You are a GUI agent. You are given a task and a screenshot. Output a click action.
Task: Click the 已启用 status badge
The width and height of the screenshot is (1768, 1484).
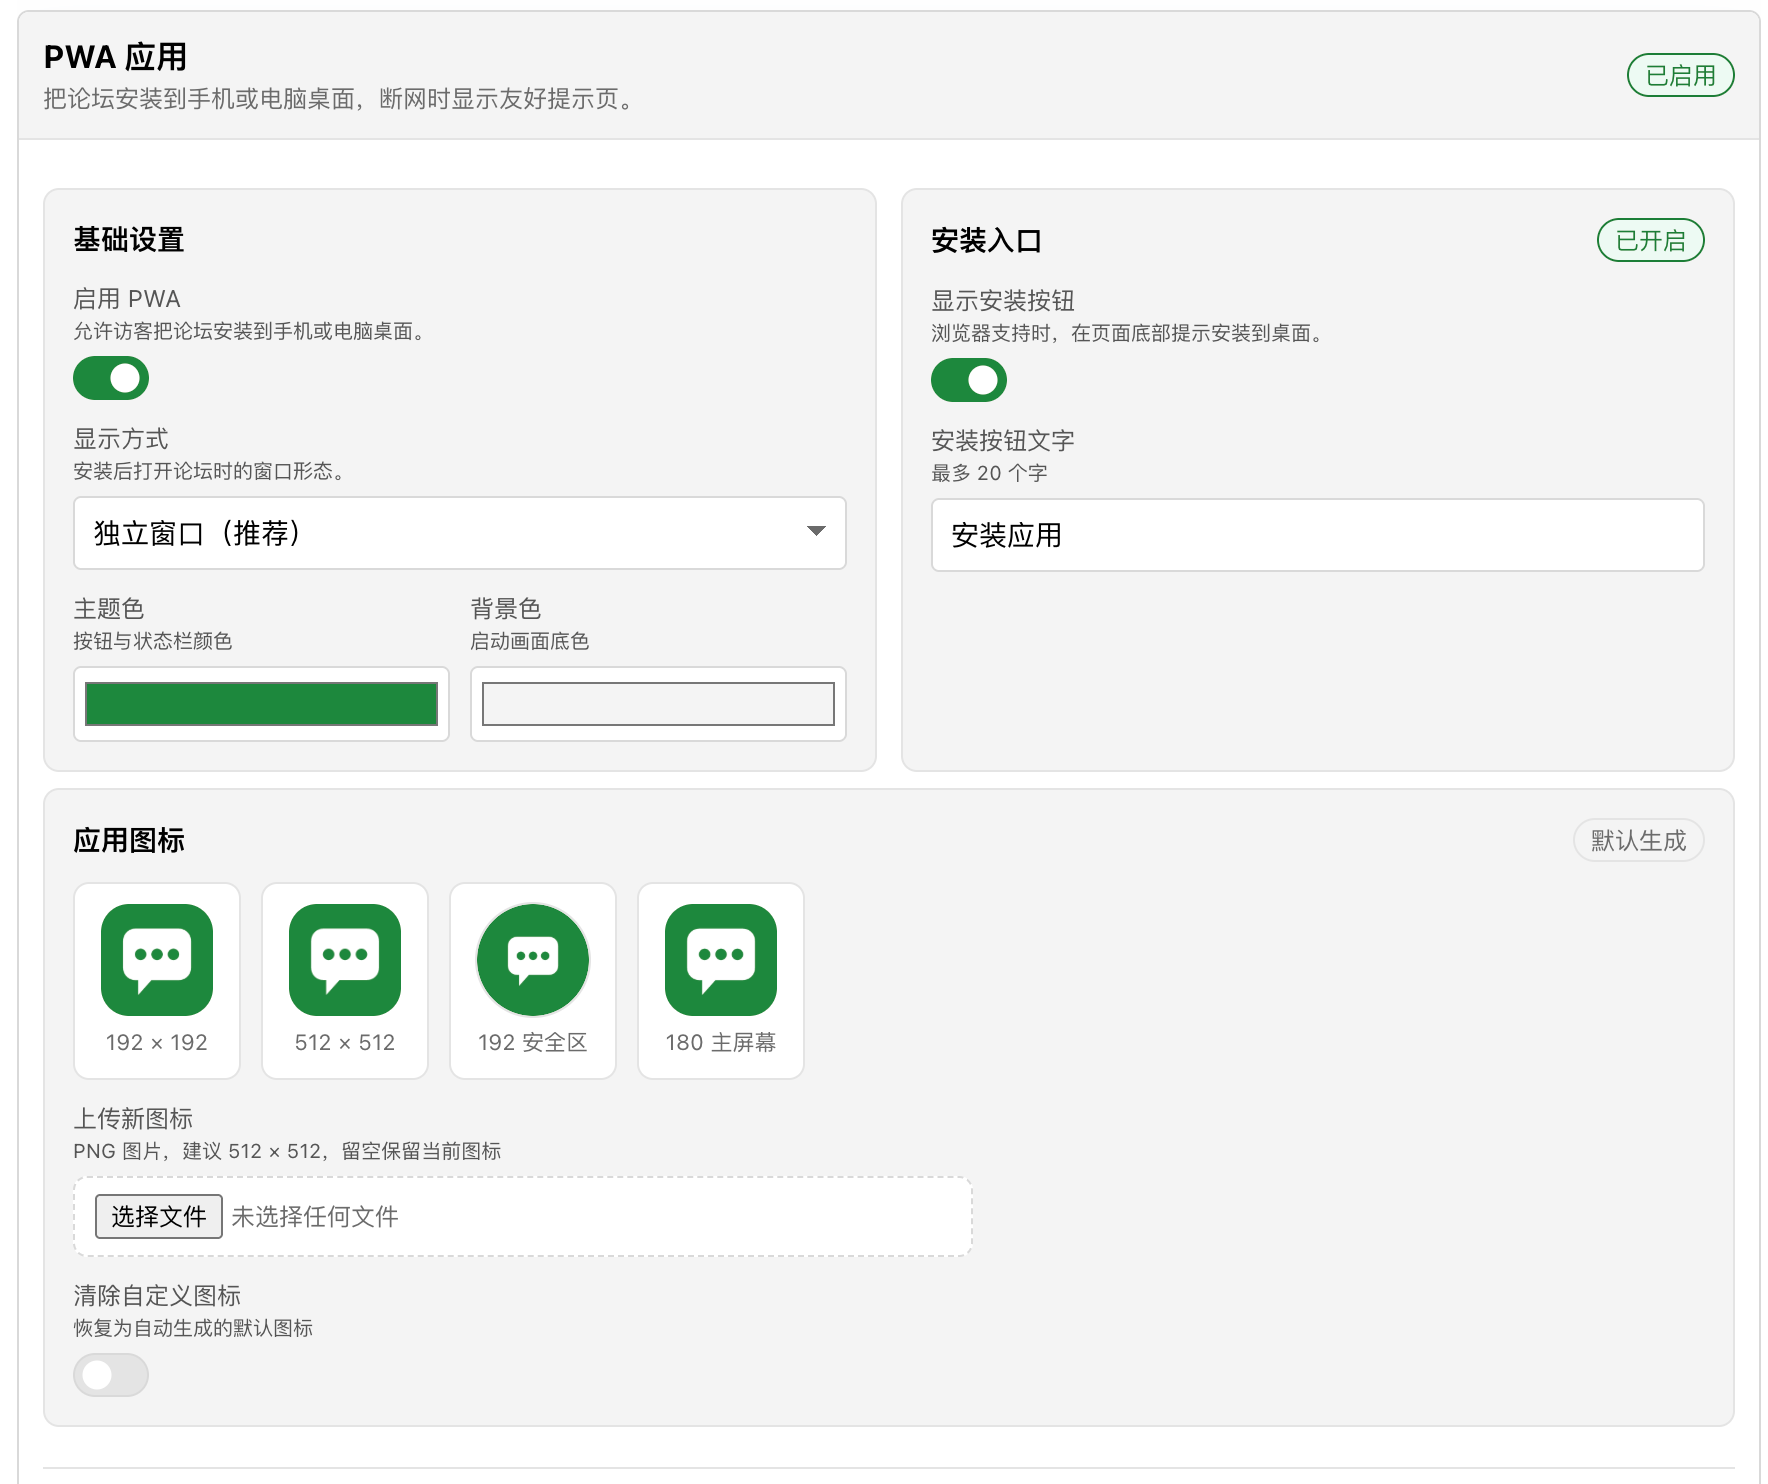(x=1680, y=75)
